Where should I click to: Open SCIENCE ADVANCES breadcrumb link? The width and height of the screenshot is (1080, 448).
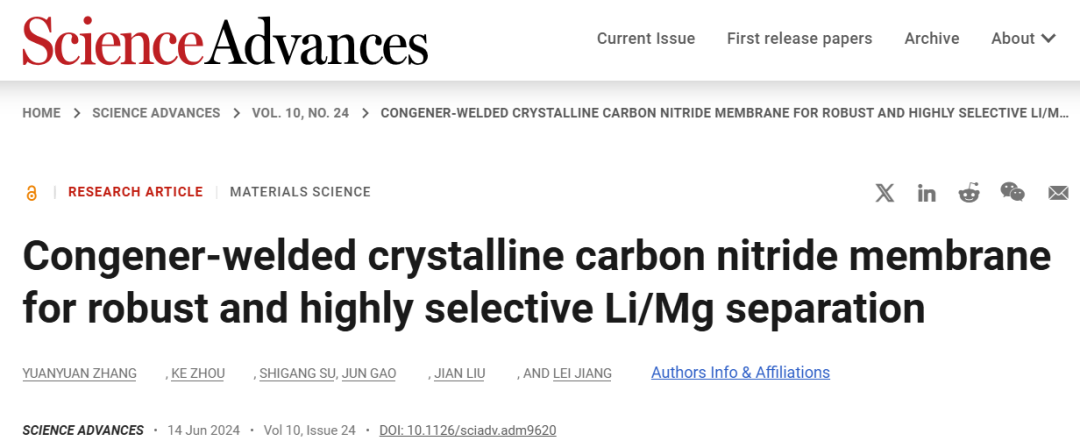156,113
